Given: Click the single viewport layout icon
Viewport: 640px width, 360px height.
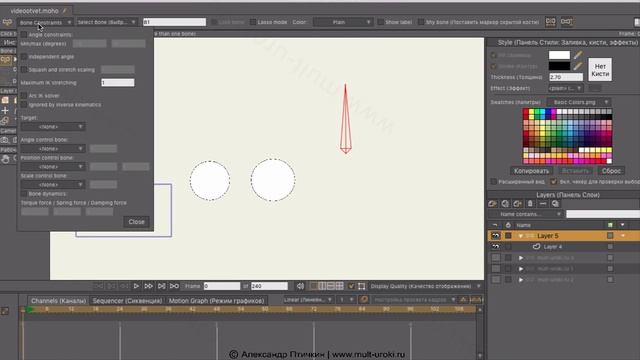Looking at the screenshot, I should pos(314,286).
